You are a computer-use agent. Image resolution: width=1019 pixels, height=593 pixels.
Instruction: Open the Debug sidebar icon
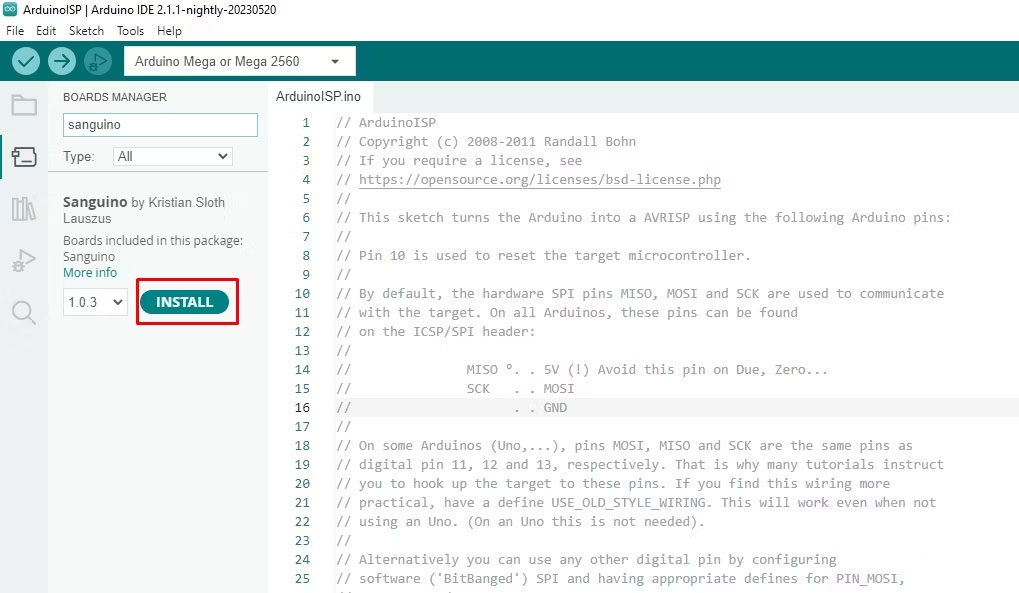click(x=24, y=261)
